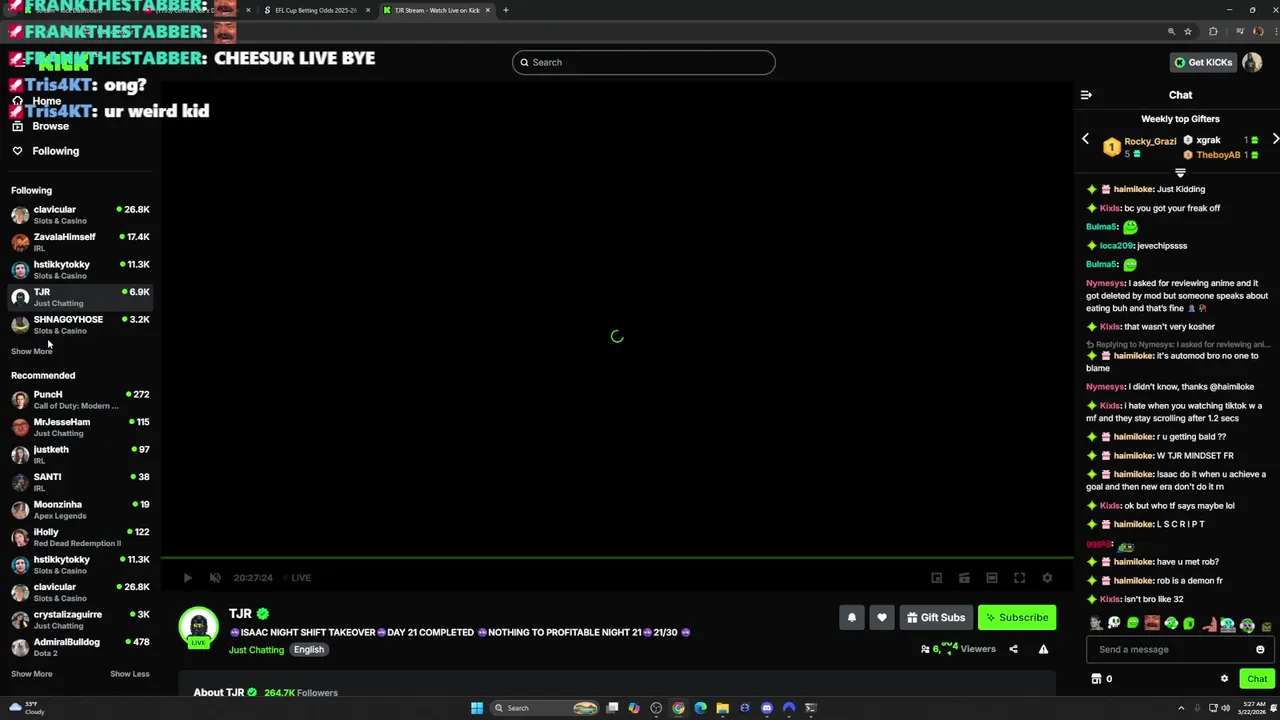
Task: Bookmark this page with star icon
Action: coord(1188,31)
